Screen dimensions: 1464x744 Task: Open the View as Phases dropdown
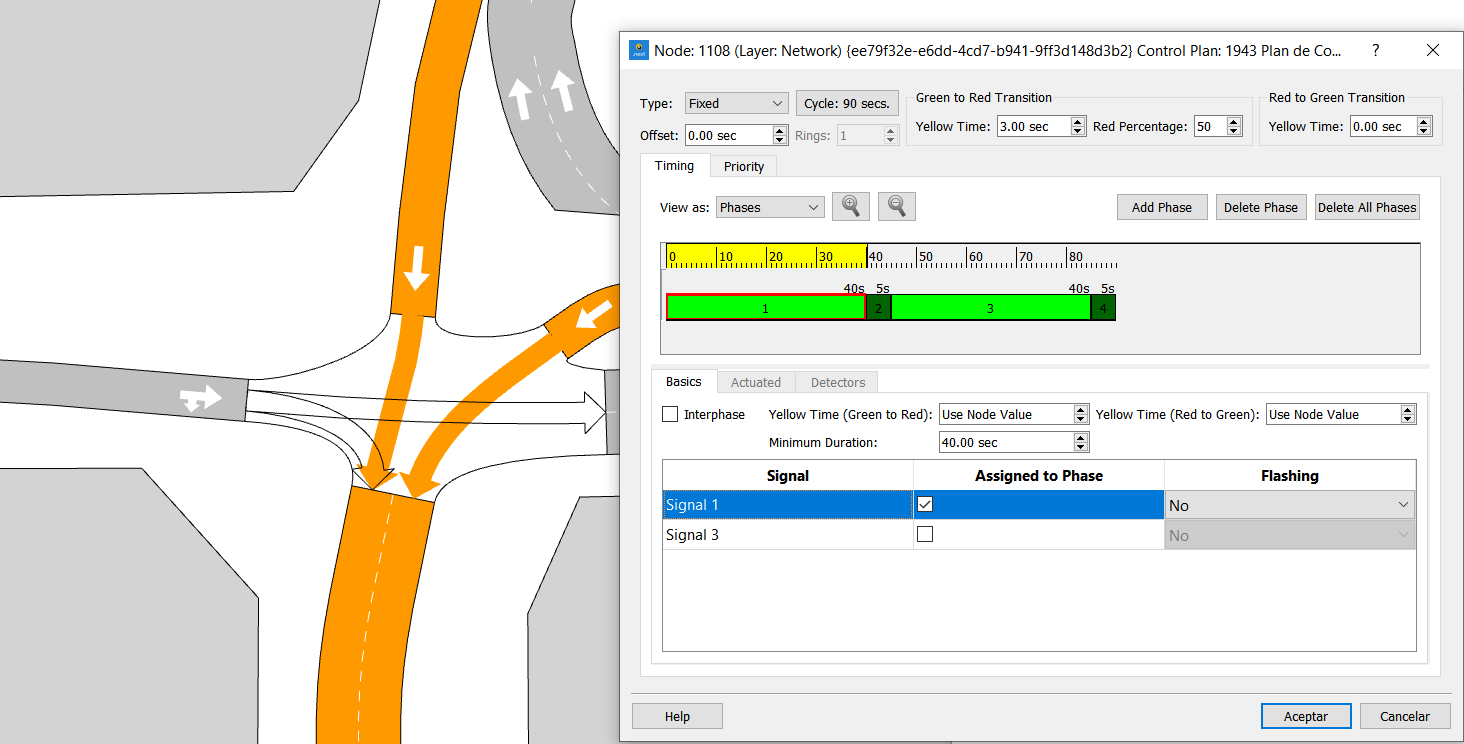(x=769, y=207)
